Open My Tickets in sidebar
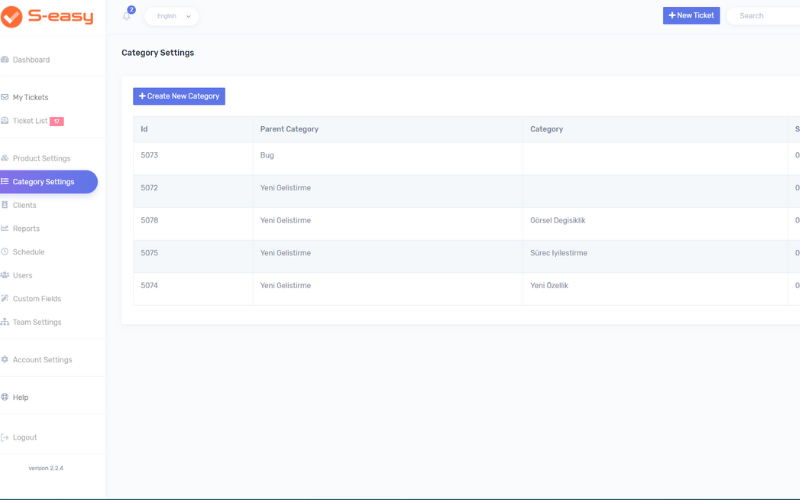This screenshot has height=500, width=800. (31, 97)
